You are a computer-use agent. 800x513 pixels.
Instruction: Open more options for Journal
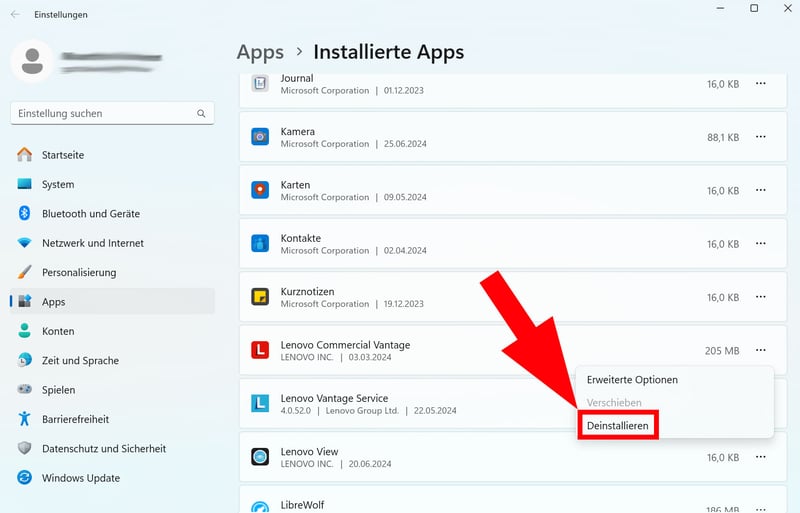tap(761, 84)
